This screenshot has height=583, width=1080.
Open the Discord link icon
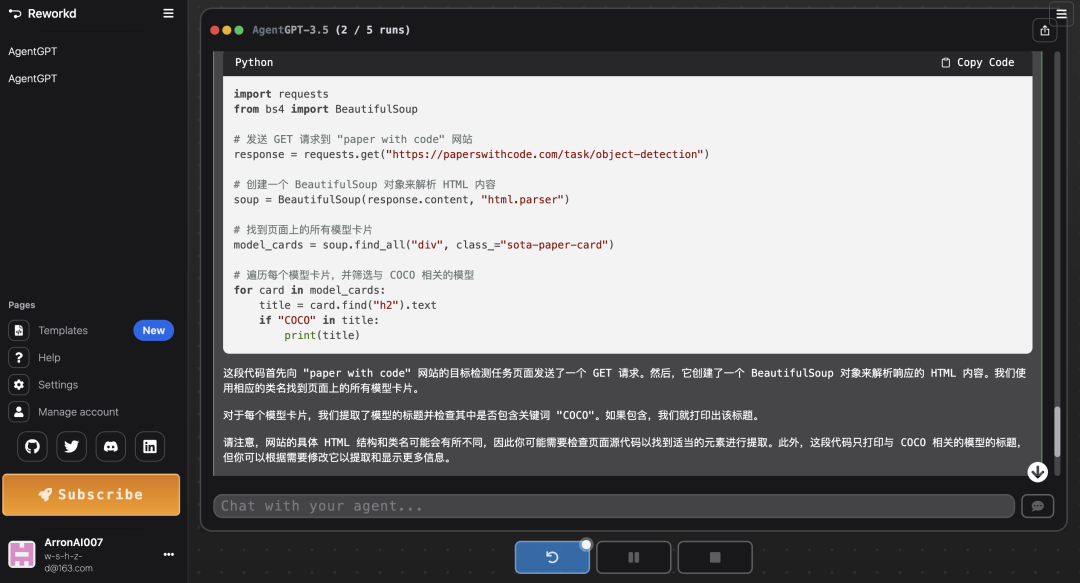pos(110,447)
